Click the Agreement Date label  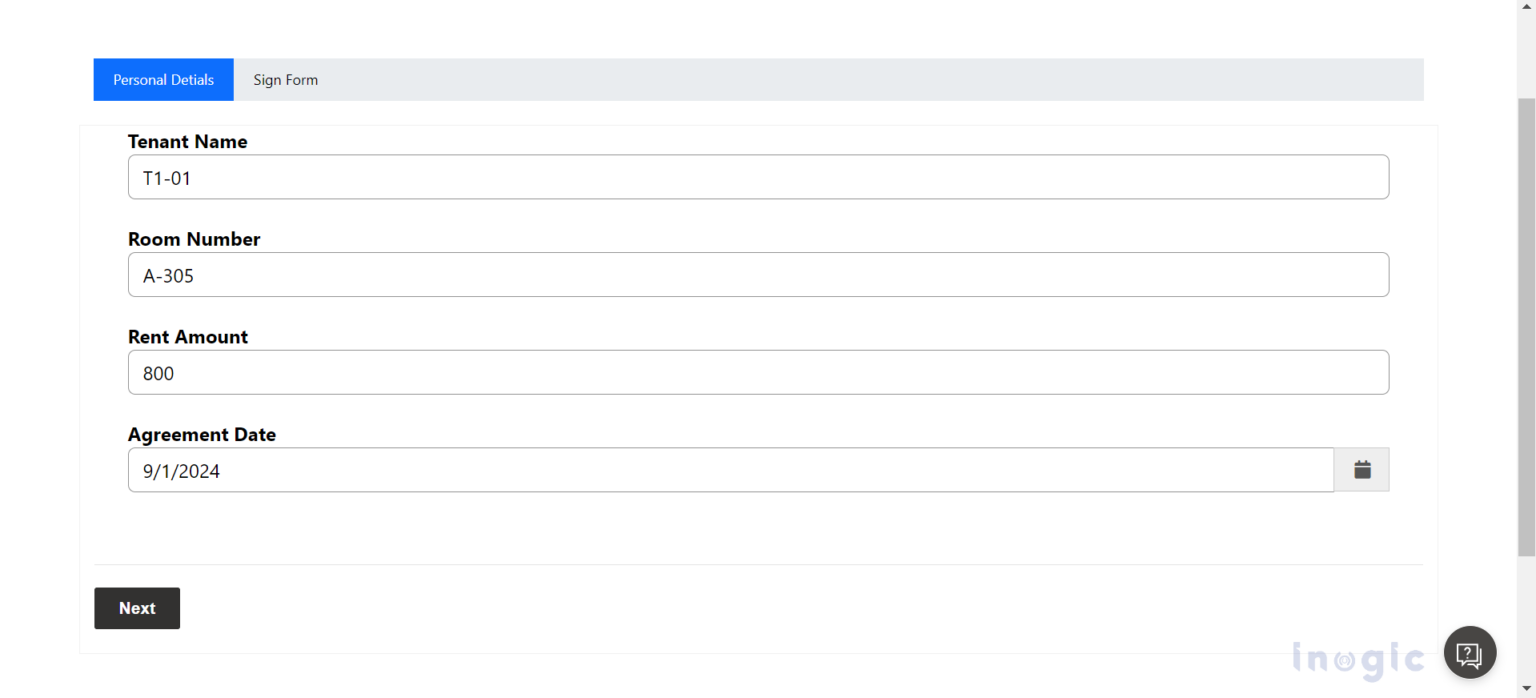202,435
